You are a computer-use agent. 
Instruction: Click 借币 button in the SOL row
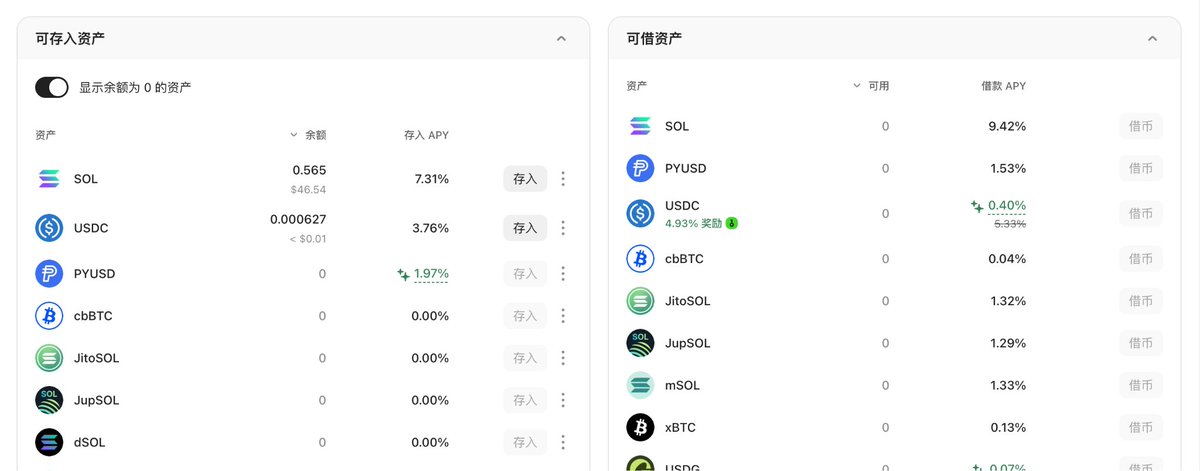pyautogui.click(x=1141, y=126)
